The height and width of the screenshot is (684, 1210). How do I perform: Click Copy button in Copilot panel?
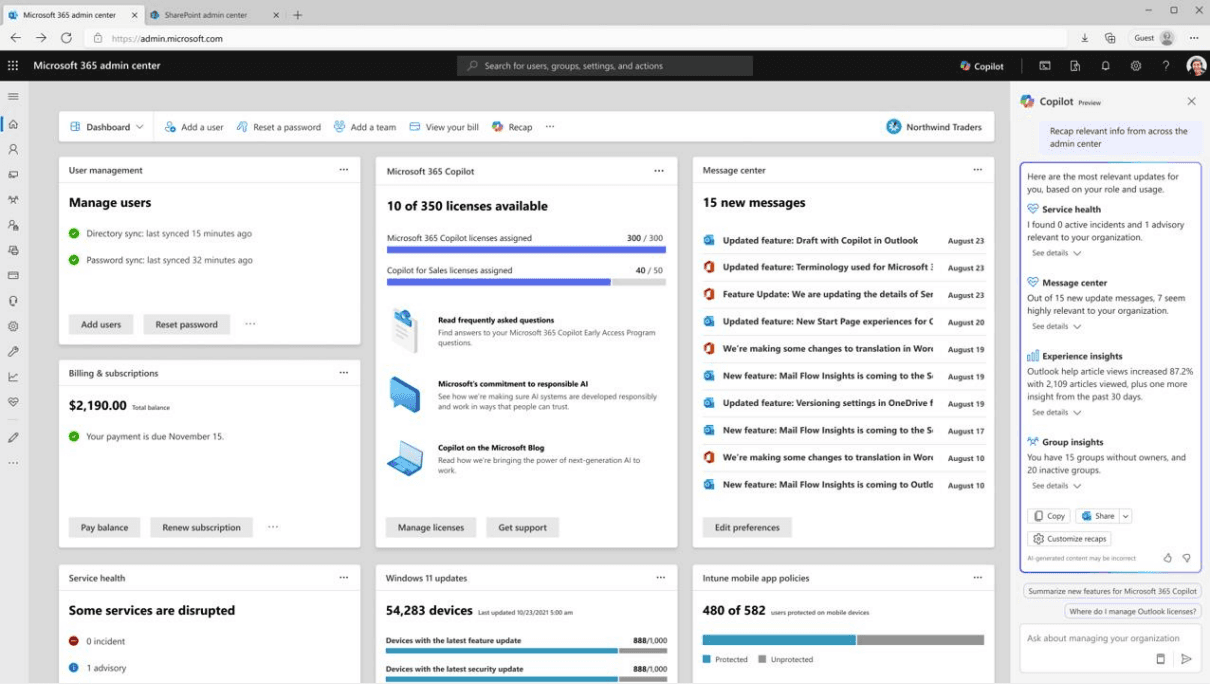(x=1049, y=516)
